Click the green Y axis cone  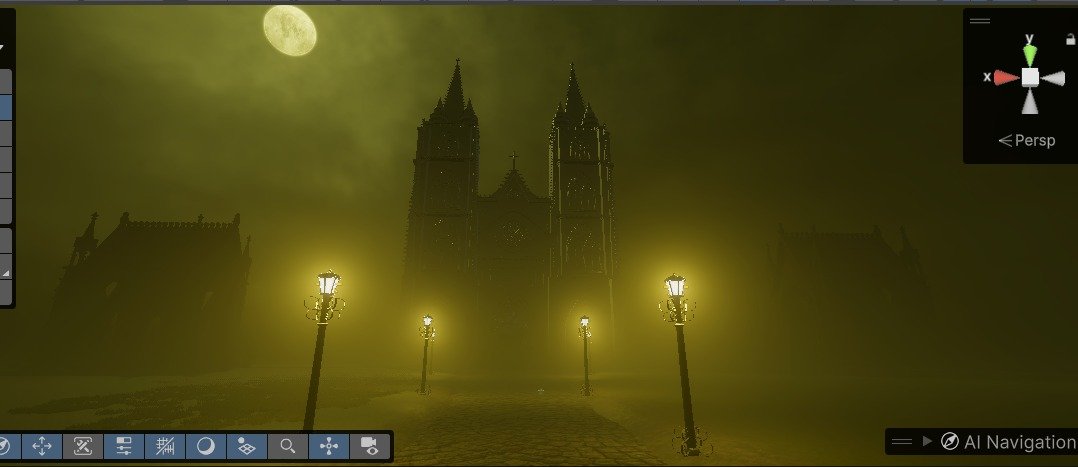(1029, 55)
